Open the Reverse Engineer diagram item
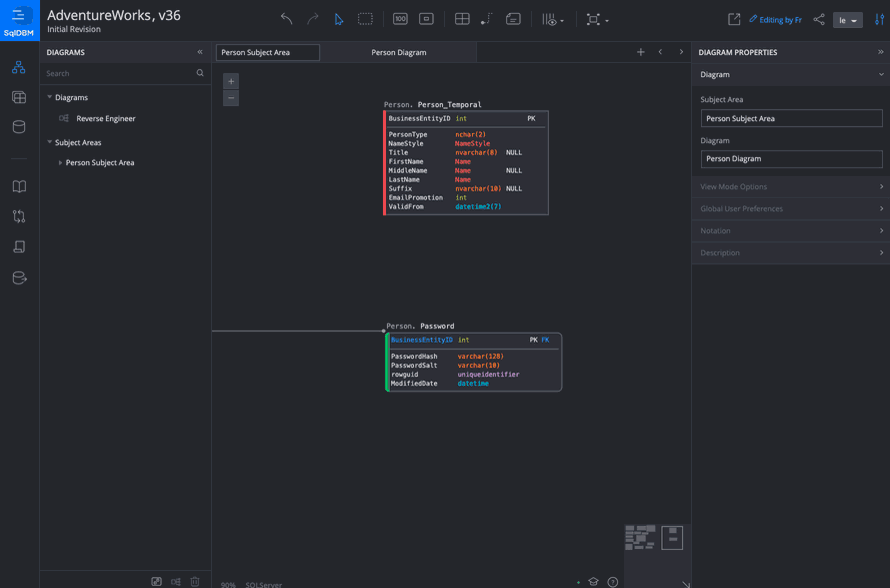This screenshot has width=890, height=588. (105, 118)
